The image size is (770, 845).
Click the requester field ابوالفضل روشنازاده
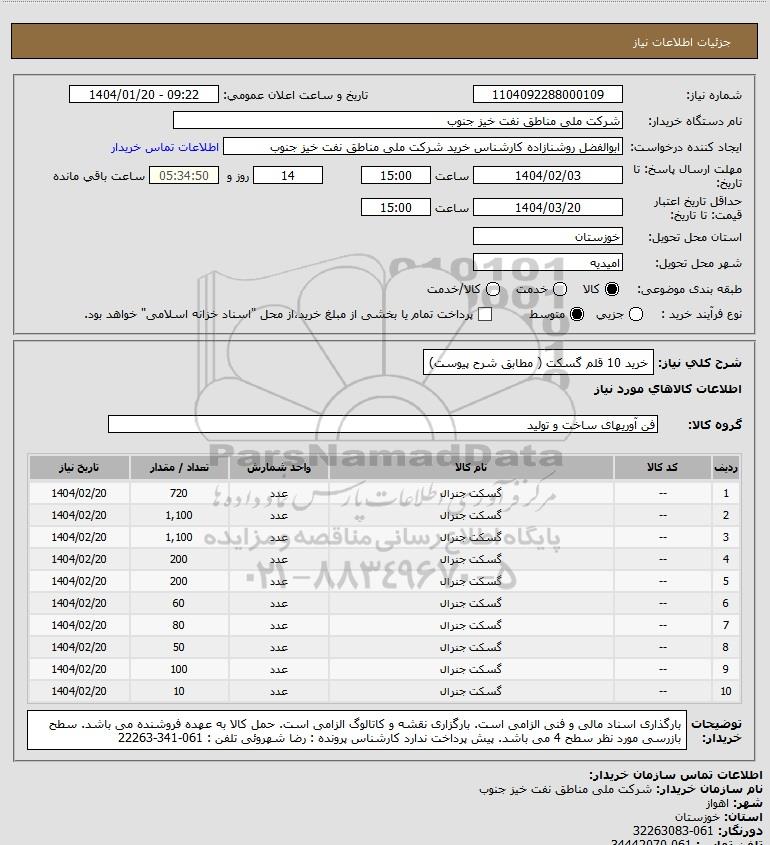(x=423, y=147)
